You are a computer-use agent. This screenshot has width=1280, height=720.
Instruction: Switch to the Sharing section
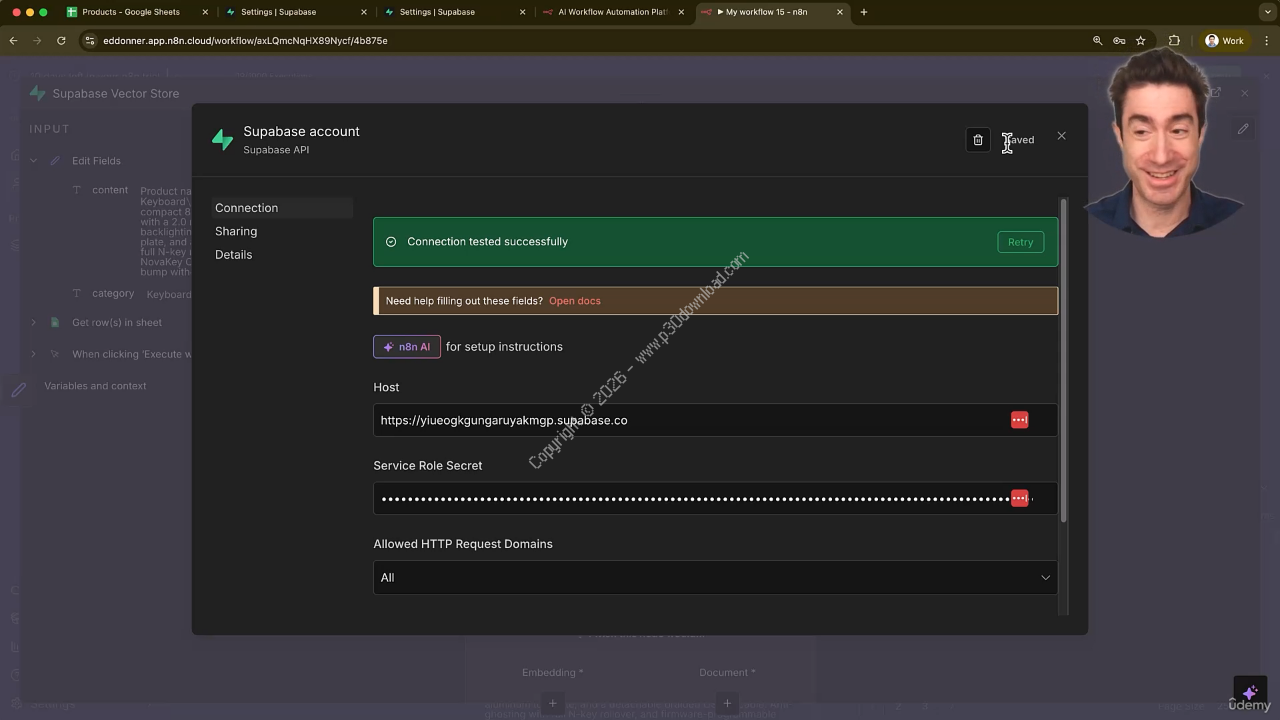click(236, 231)
